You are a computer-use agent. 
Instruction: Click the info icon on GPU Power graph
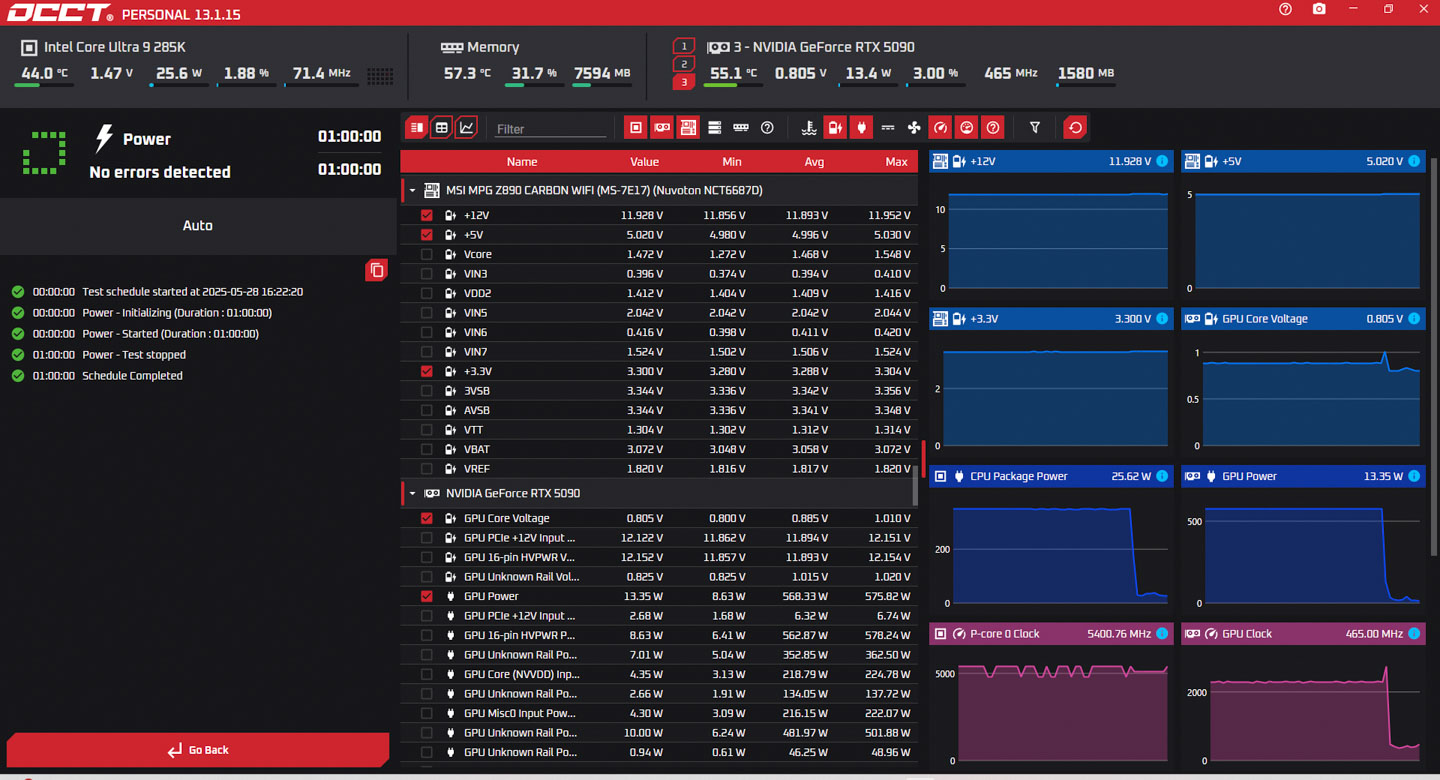[x=1414, y=476]
